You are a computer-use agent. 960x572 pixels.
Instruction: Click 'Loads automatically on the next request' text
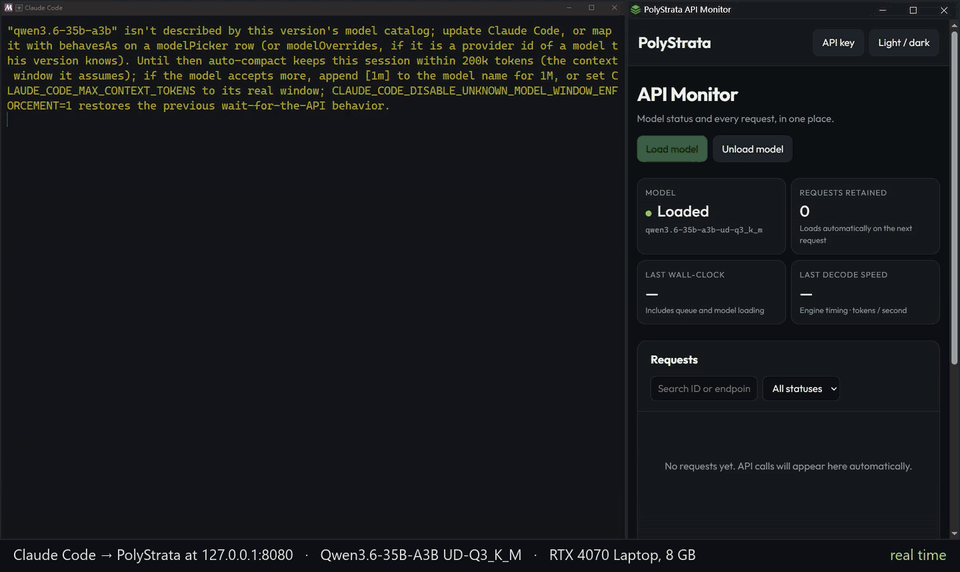(x=855, y=234)
